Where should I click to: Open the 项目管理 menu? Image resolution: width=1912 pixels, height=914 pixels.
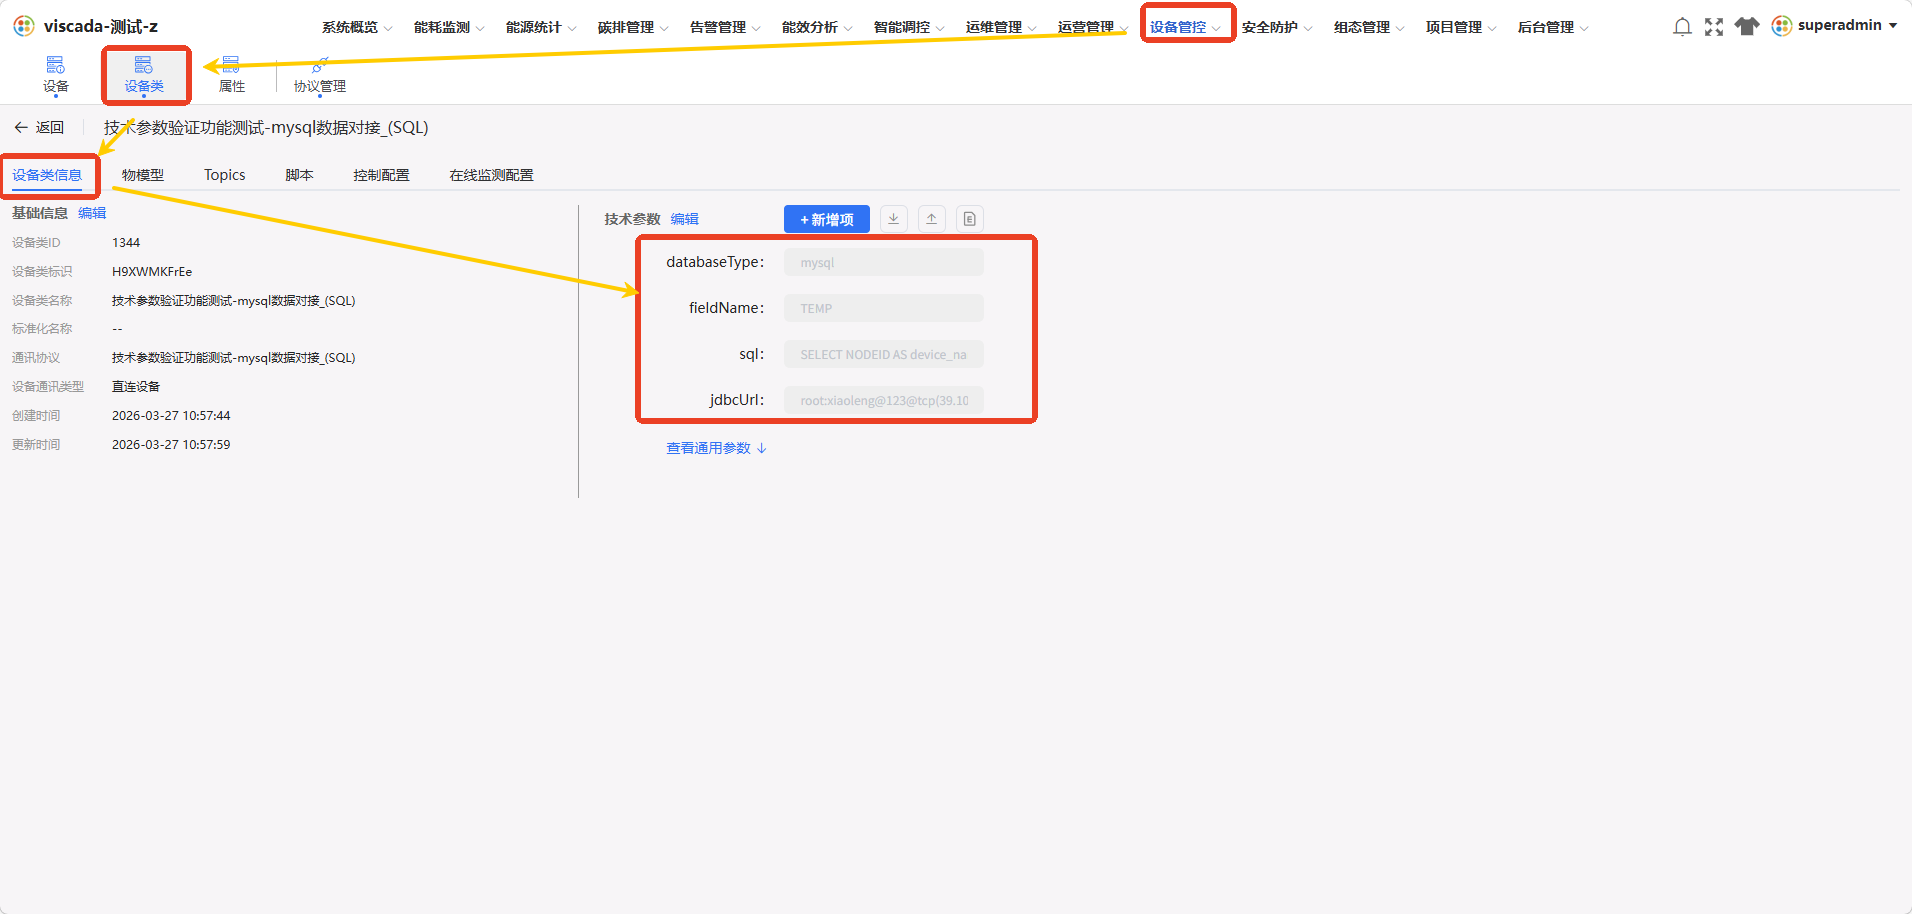click(x=1461, y=27)
